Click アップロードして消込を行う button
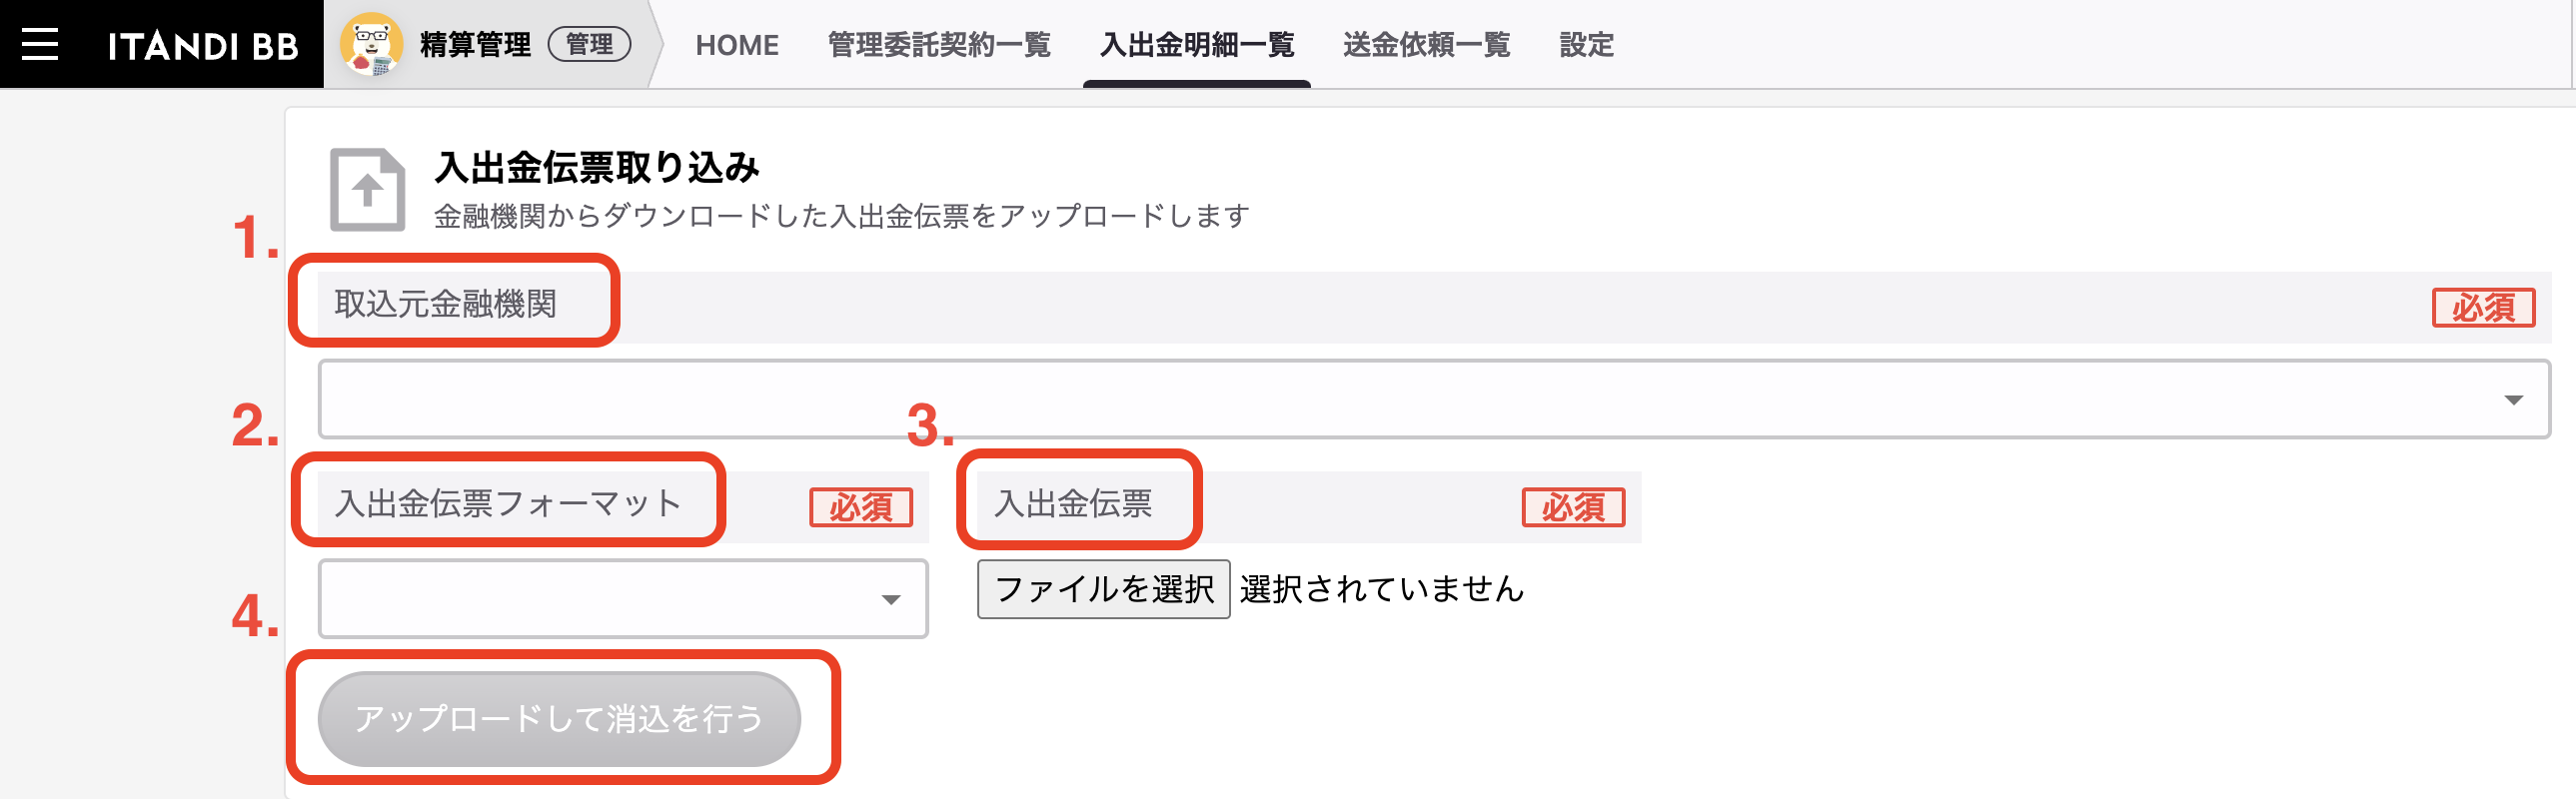The image size is (2576, 799). [559, 719]
